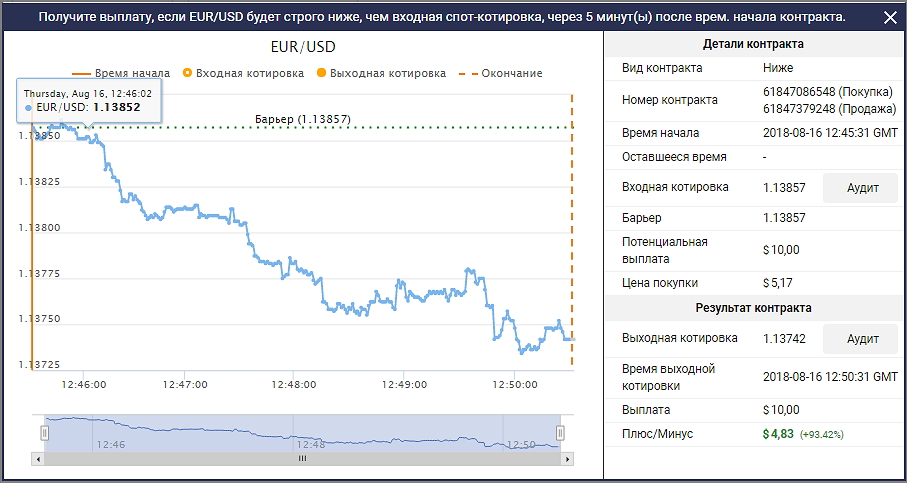Screen dimensions: 907x483
Task: Click the 12:46:00 time axis label
Action: (84, 384)
